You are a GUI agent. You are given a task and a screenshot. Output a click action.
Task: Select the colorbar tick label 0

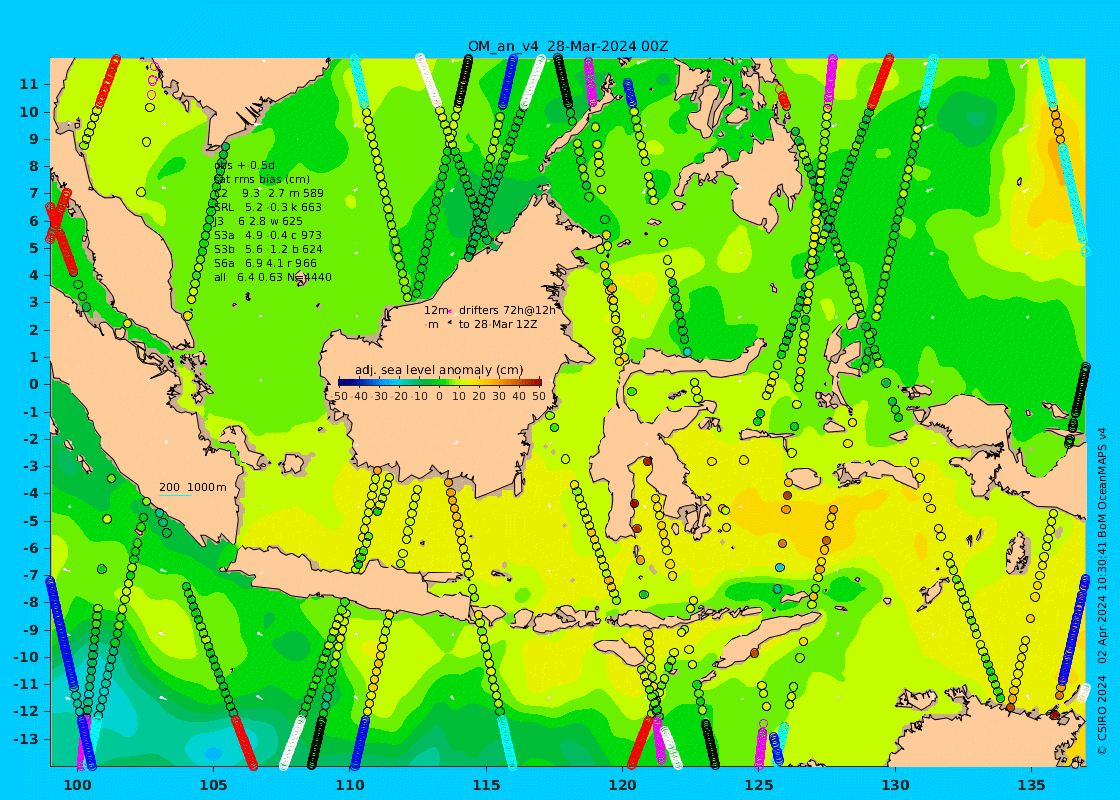[439, 396]
